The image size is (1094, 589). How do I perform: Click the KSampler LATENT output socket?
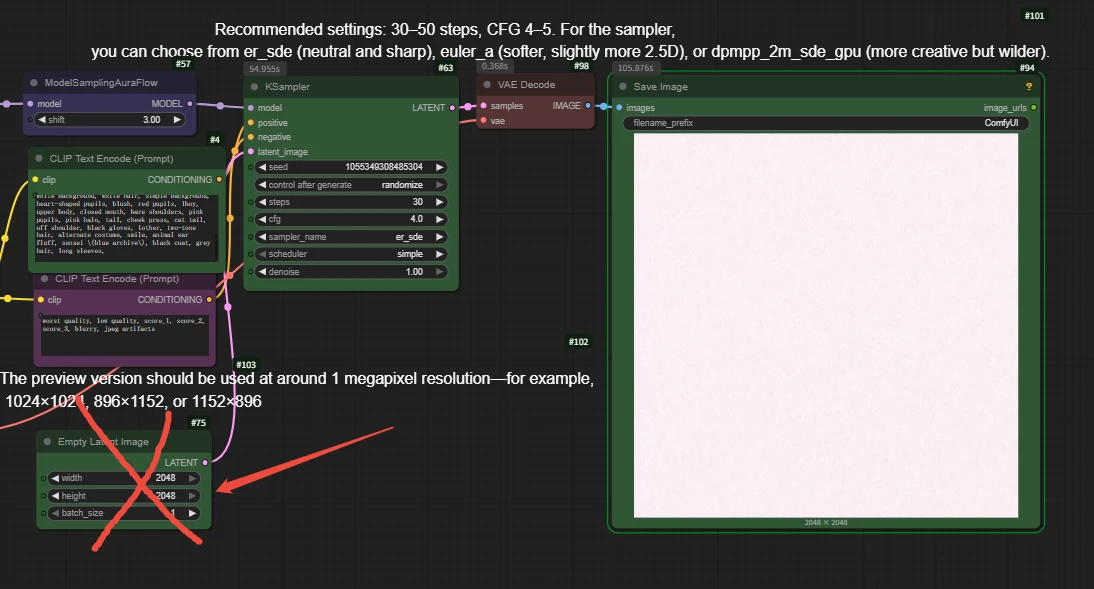453,107
